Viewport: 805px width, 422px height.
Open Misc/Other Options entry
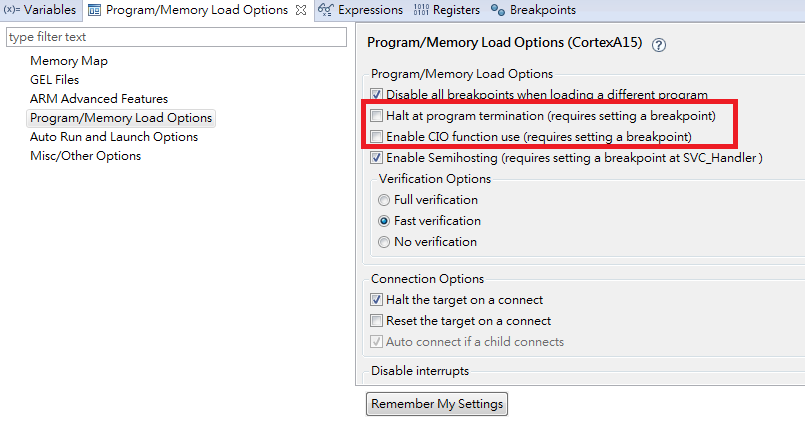[85, 156]
